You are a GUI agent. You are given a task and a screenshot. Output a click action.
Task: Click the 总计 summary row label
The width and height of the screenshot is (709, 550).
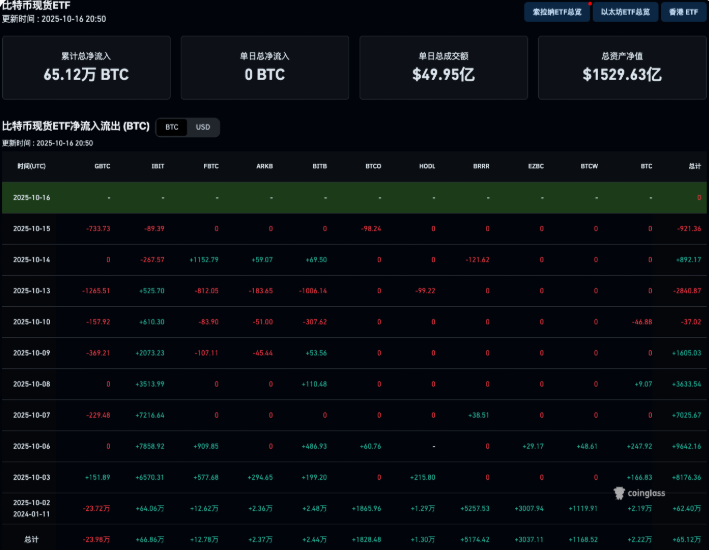pos(32,540)
